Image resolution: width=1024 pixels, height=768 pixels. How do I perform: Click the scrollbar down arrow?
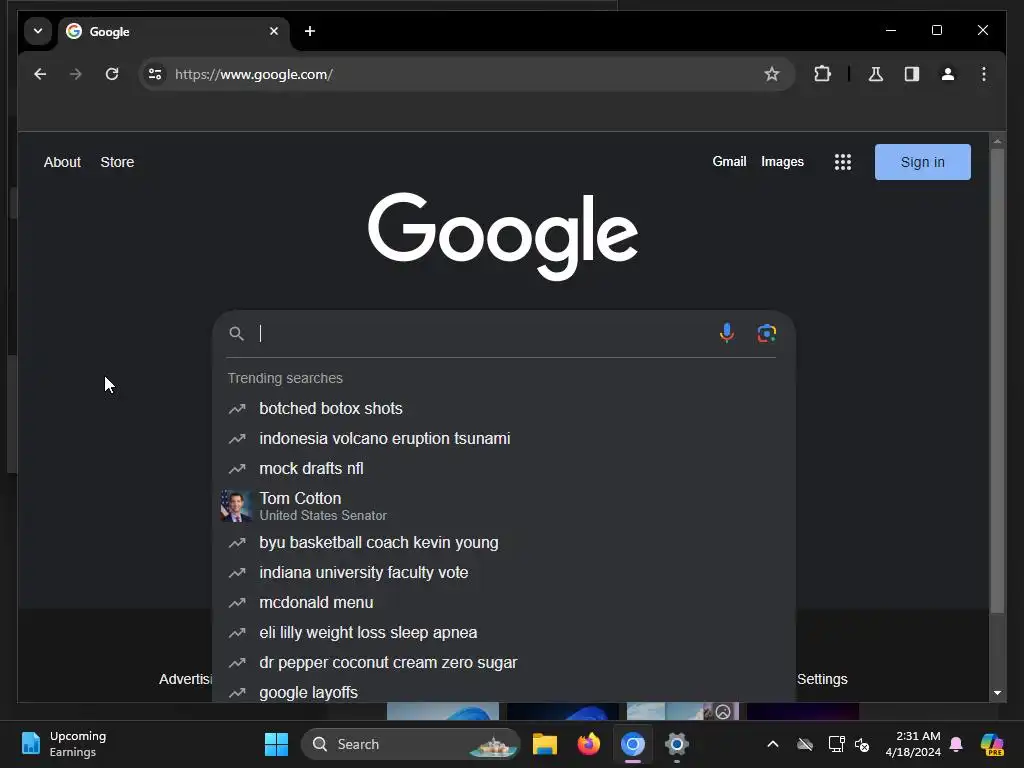997,693
